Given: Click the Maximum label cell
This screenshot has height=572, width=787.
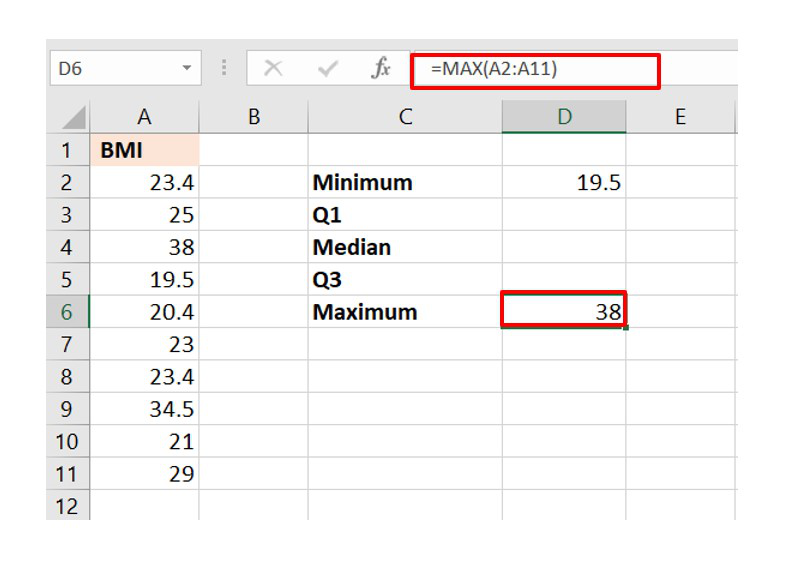Looking at the screenshot, I should [x=405, y=312].
